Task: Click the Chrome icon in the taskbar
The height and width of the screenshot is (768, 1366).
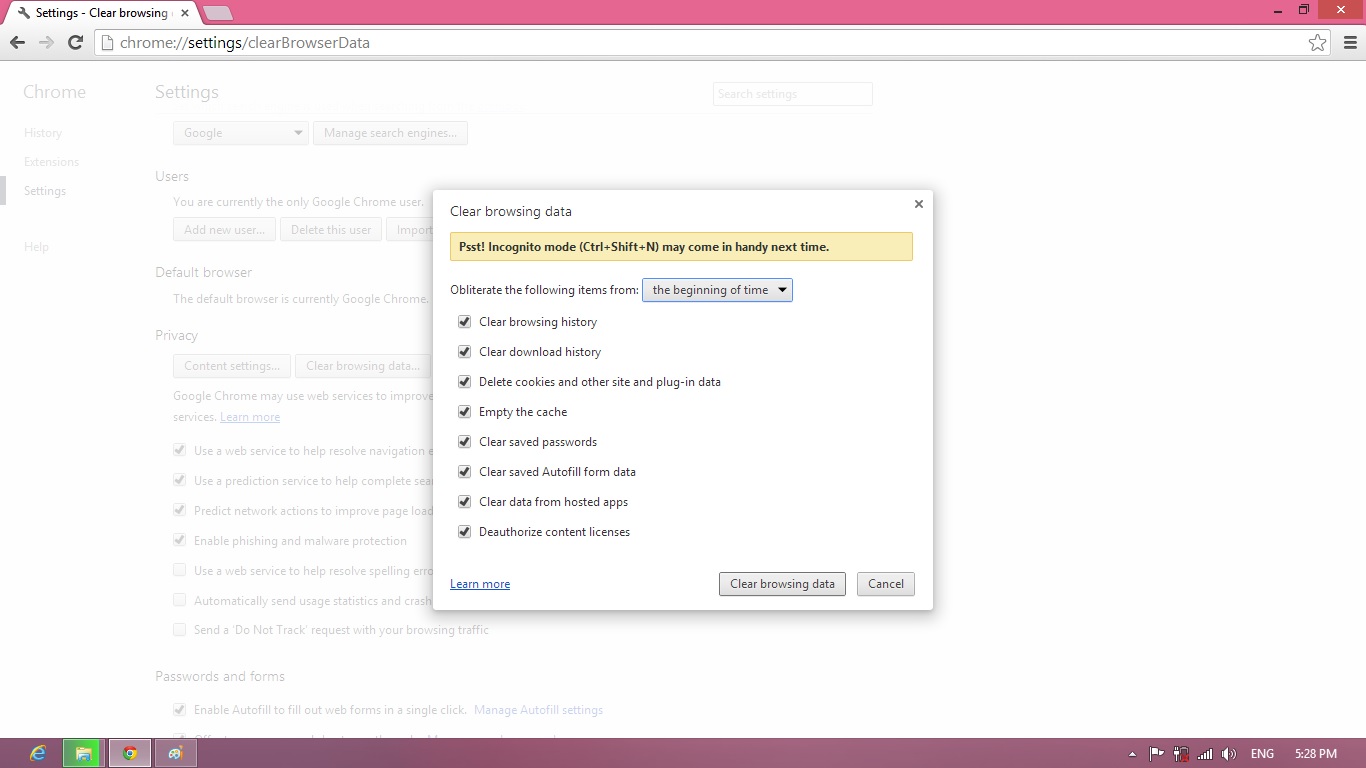Action: (x=130, y=753)
